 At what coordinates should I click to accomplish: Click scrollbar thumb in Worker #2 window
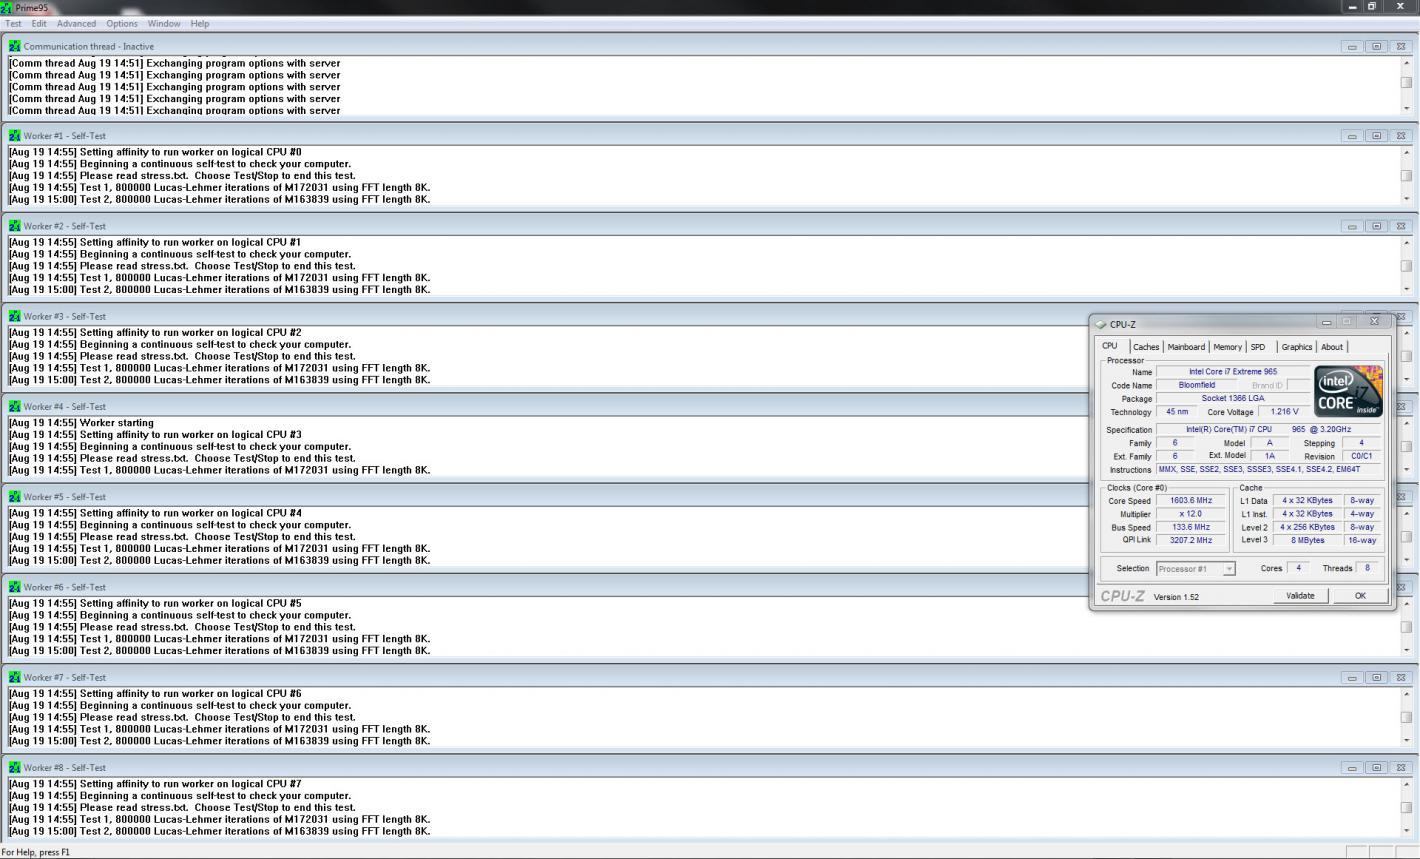[1406, 265]
